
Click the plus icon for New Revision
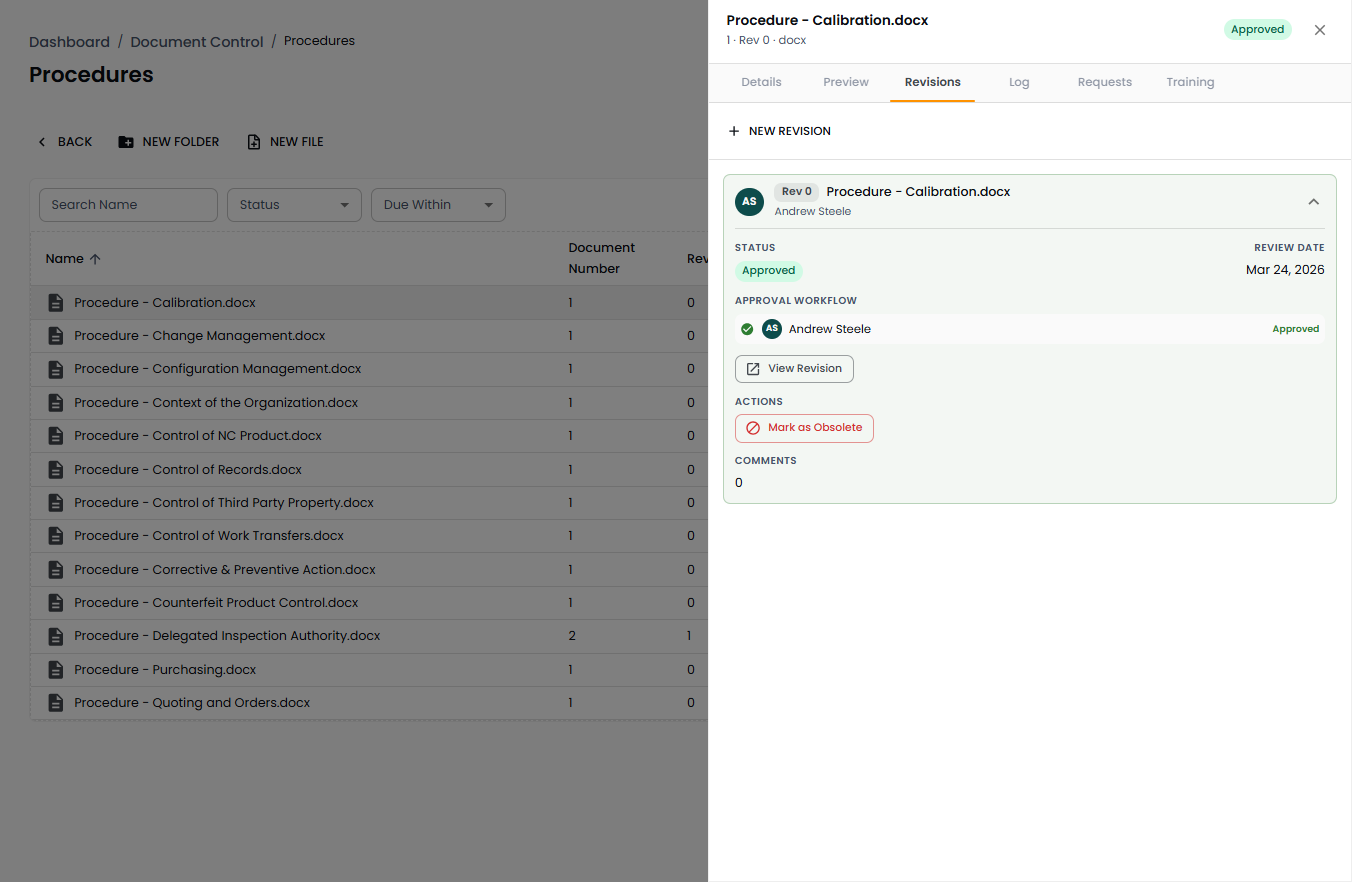pyautogui.click(x=734, y=131)
